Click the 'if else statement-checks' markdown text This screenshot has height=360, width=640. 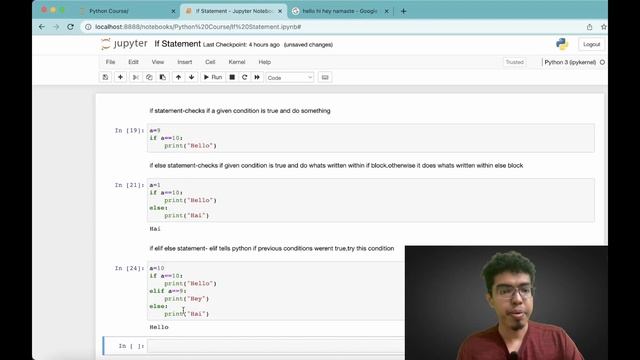click(336, 165)
